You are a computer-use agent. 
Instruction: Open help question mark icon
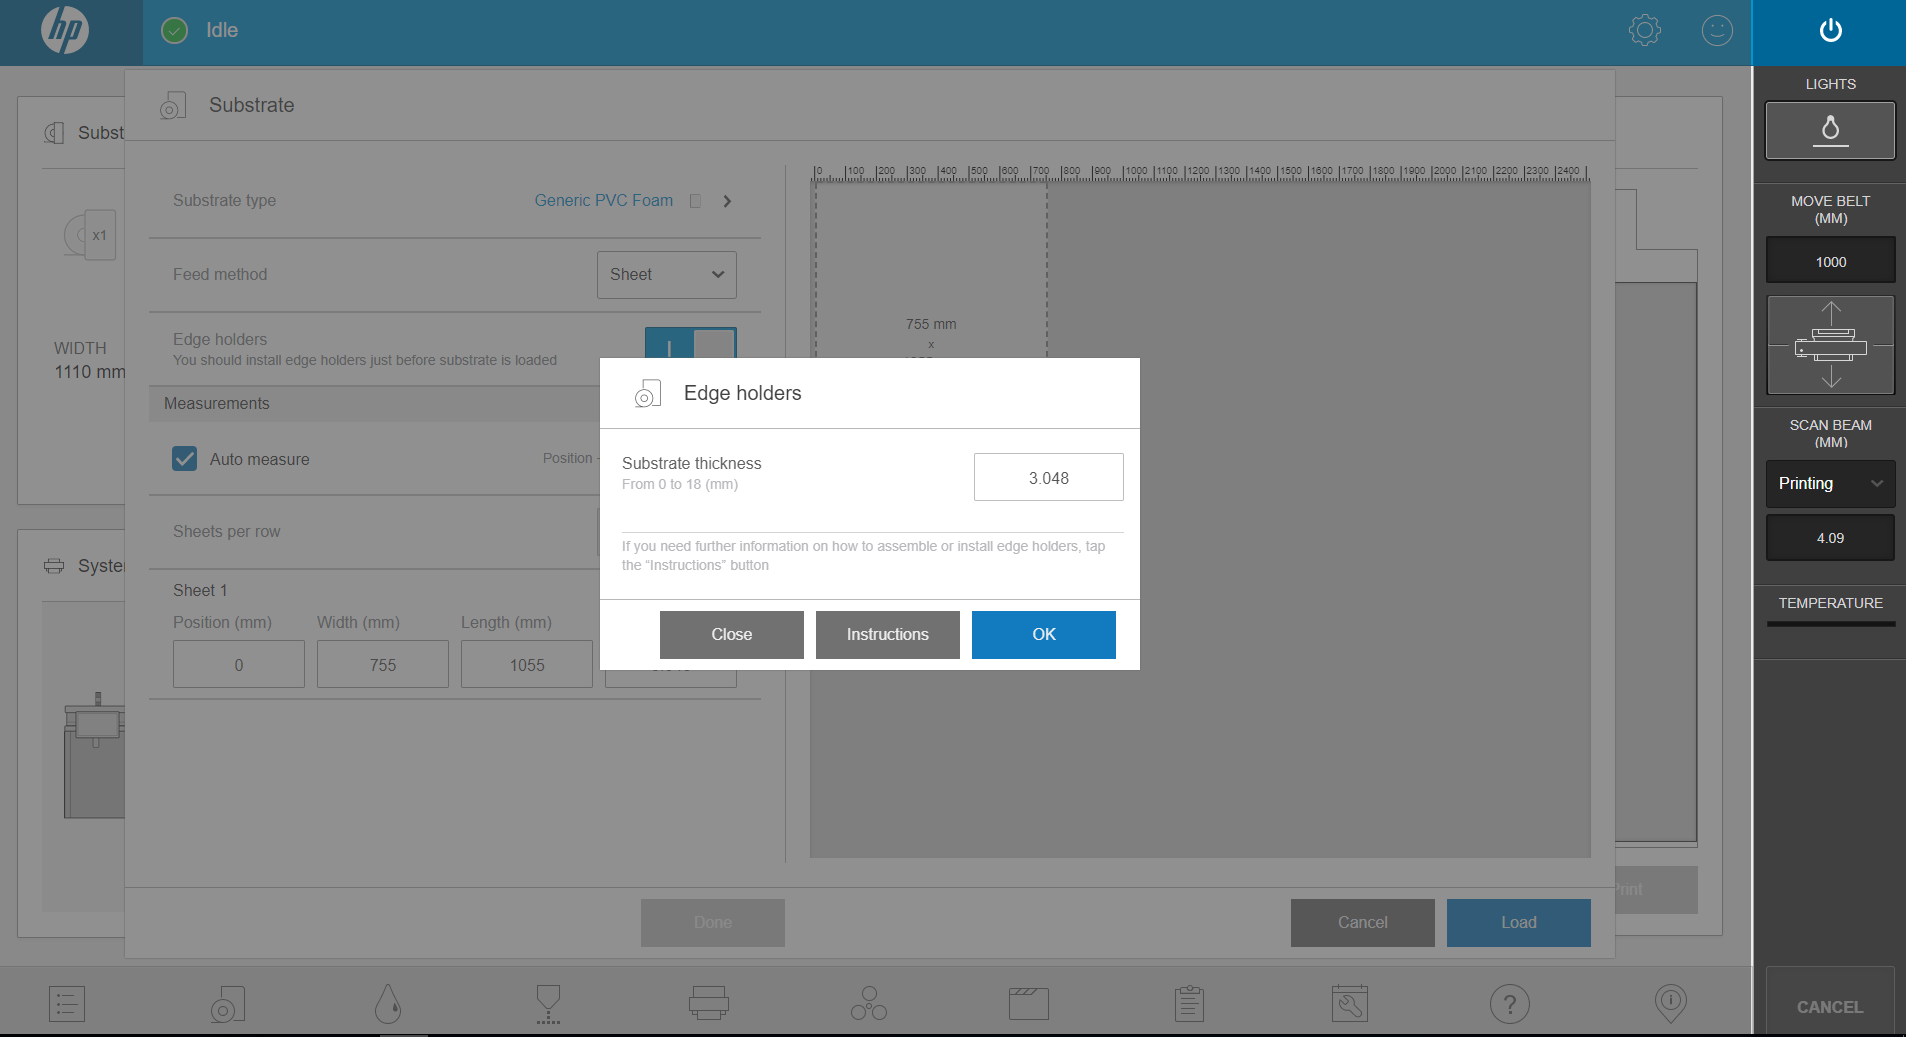1510,1003
